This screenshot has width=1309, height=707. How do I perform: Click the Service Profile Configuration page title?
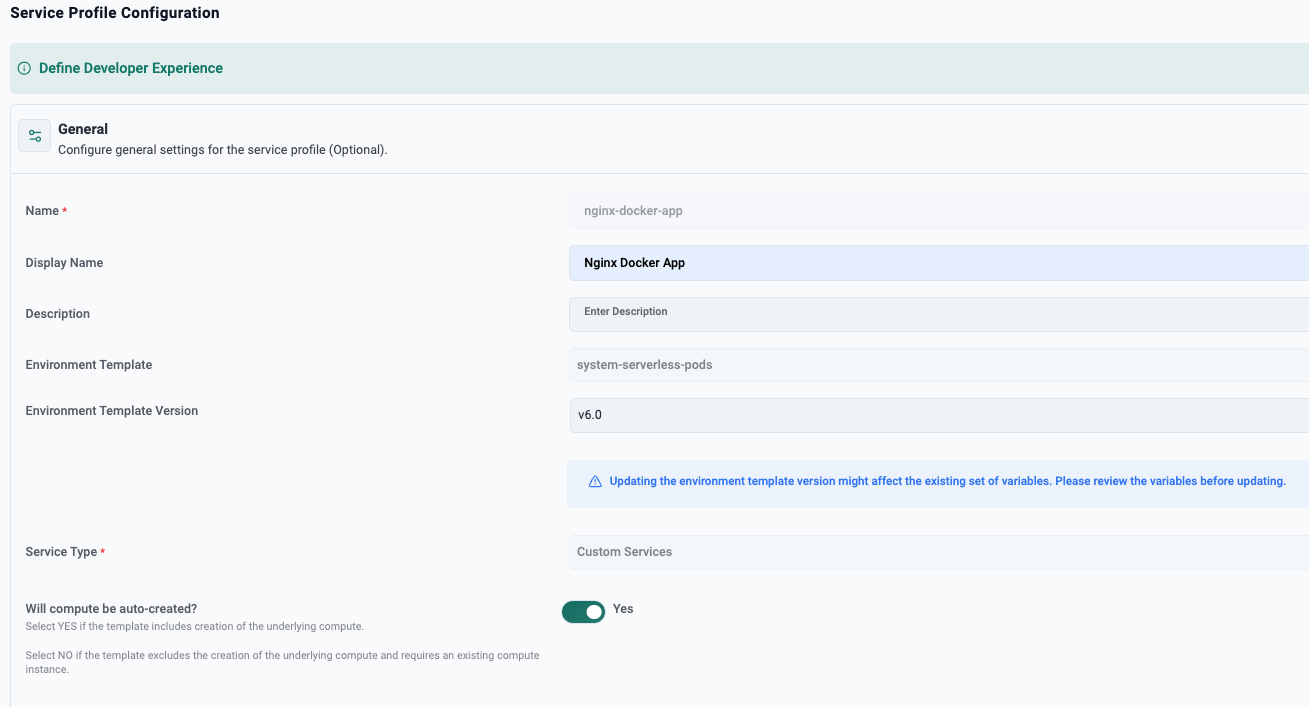click(115, 13)
